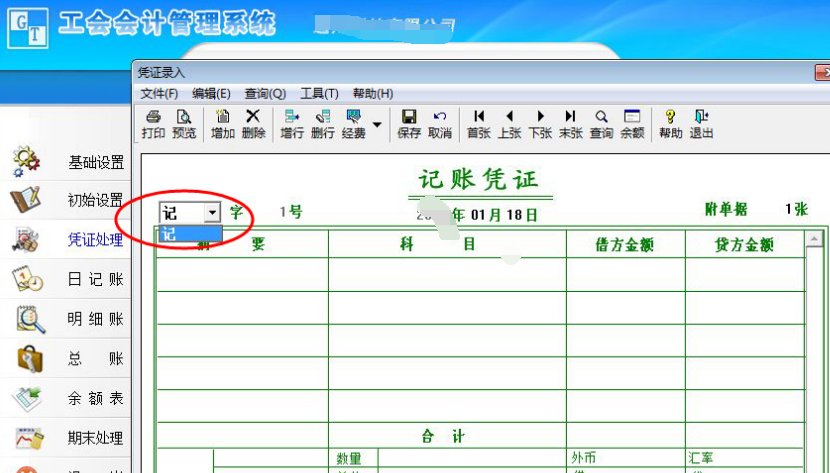Open the 编辑(E) menu

(211, 94)
